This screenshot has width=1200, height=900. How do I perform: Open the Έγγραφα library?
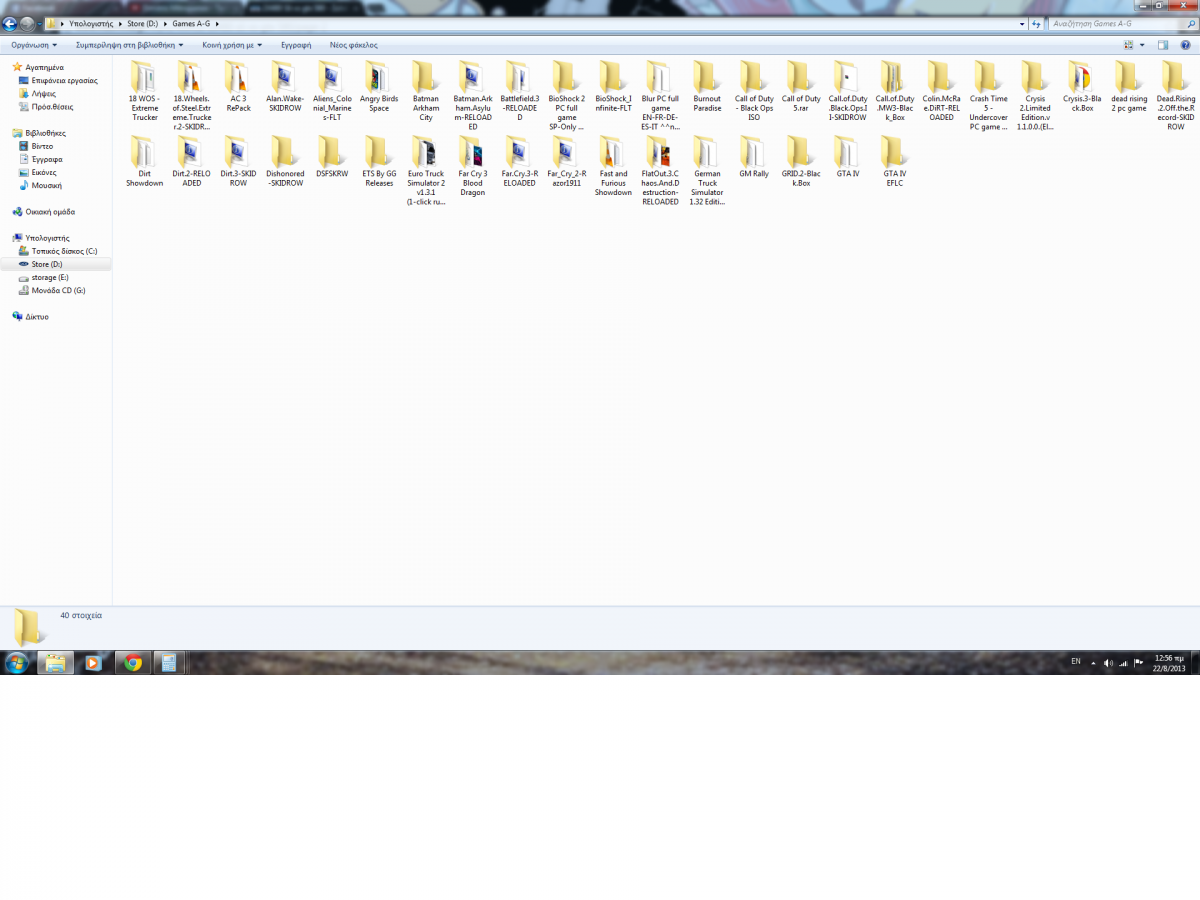(47, 158)
